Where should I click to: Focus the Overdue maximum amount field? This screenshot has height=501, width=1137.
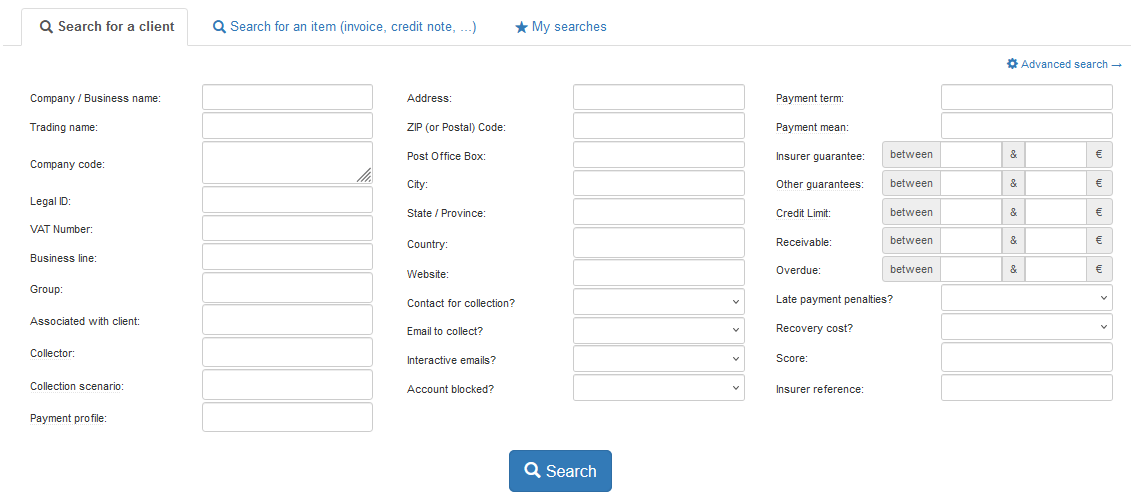(1055, 269)
